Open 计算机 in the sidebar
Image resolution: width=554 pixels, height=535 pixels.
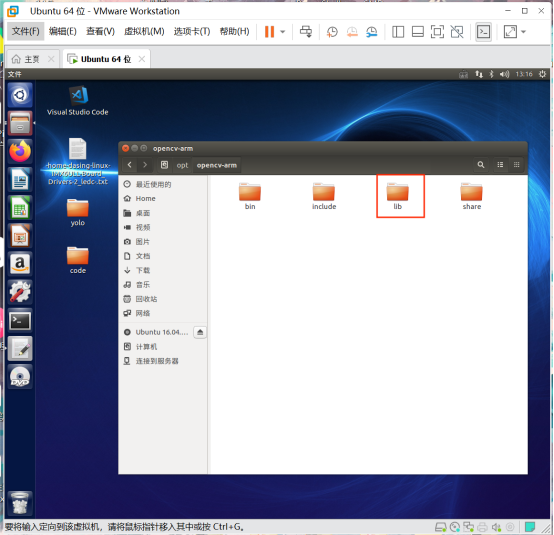pos(163,347)
